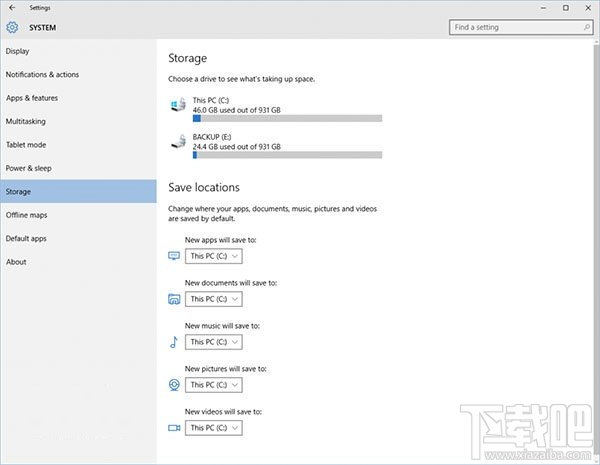Open the About page
600x465 pixels.
point(78,262)
